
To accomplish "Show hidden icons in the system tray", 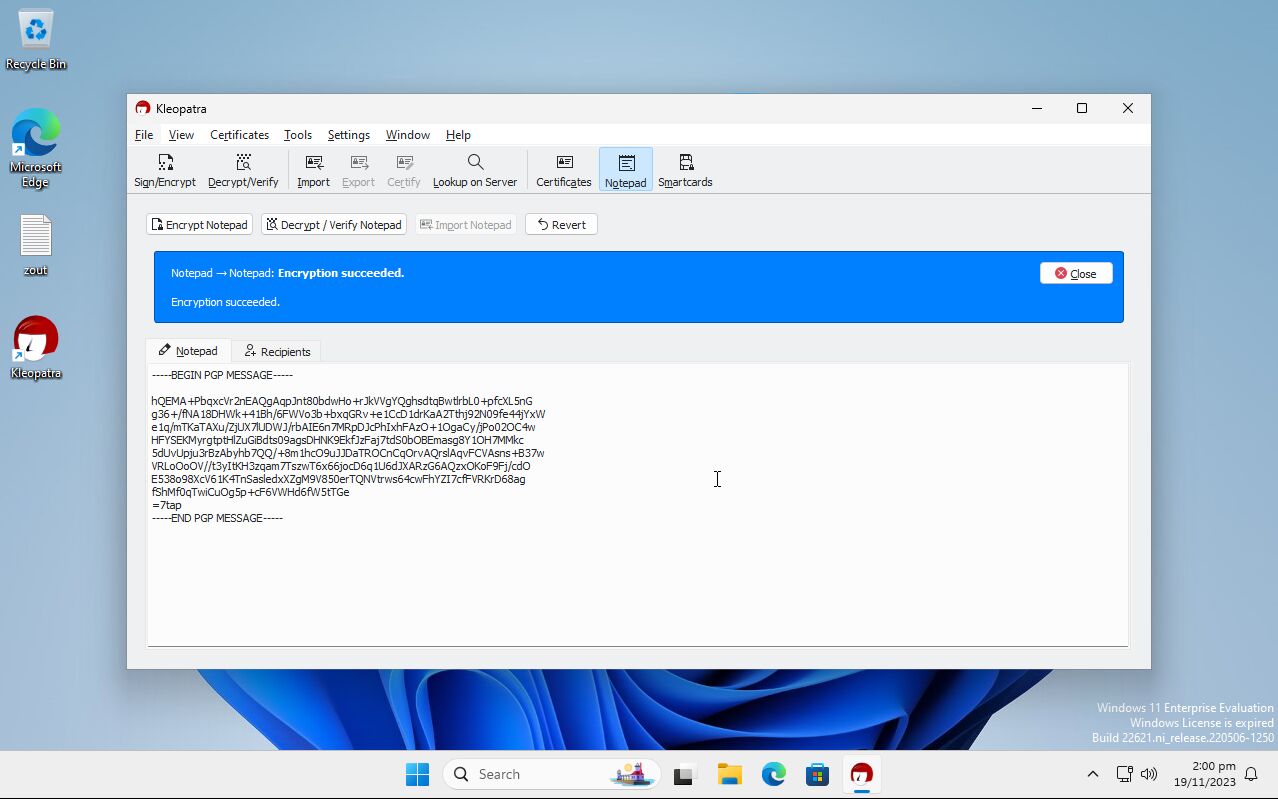I will (x=1092, y=774).
